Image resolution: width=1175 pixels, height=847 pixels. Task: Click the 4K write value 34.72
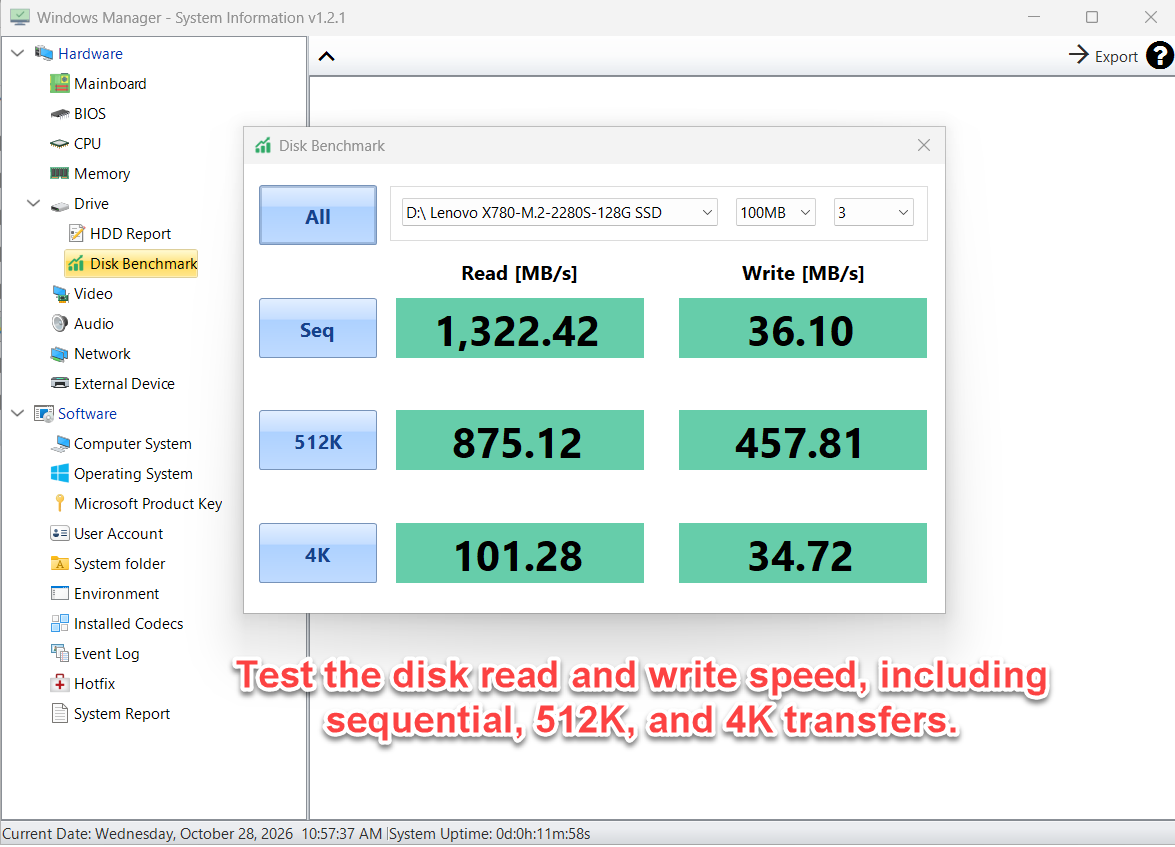pyautogui.click(x=803, y=553)
